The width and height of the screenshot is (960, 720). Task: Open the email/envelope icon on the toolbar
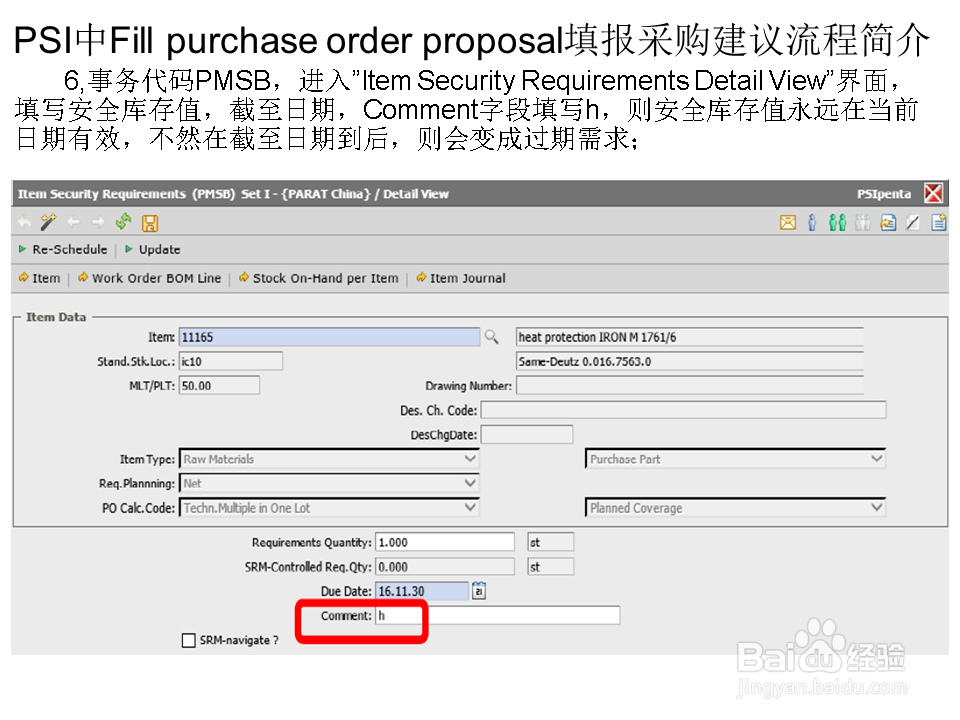coord(787,223)
